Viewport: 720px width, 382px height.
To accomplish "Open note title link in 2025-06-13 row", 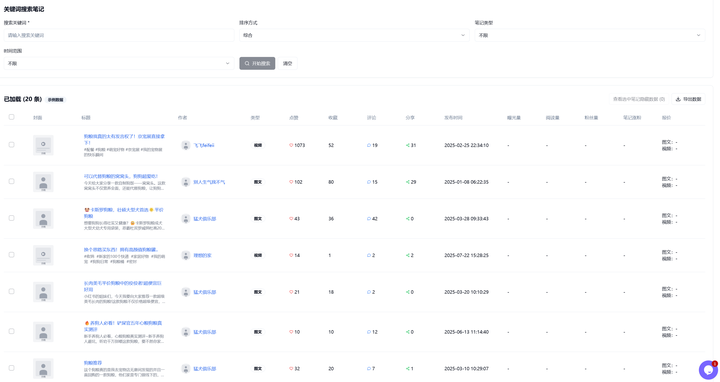I will pyautogui.click(x=123, y=326).
